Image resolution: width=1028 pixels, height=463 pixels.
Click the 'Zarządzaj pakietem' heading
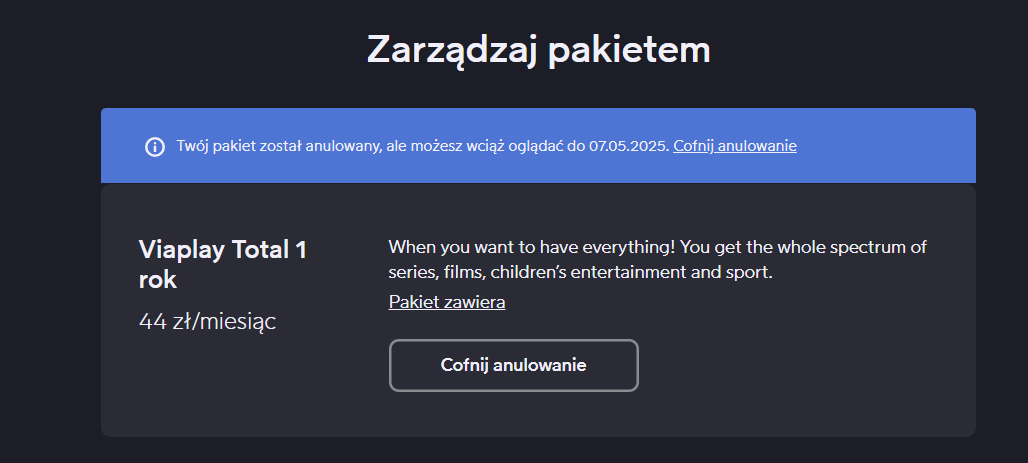tap(538, 49)
